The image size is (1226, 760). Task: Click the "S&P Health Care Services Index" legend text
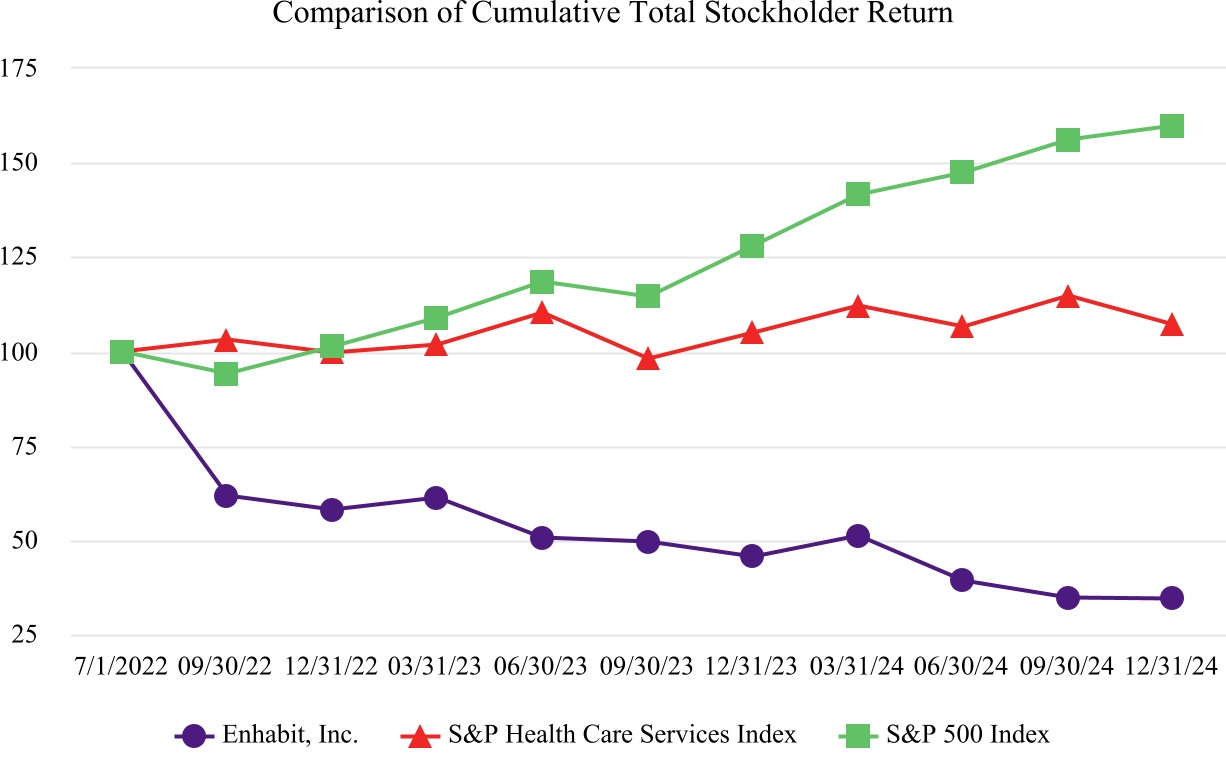(622, 736)
